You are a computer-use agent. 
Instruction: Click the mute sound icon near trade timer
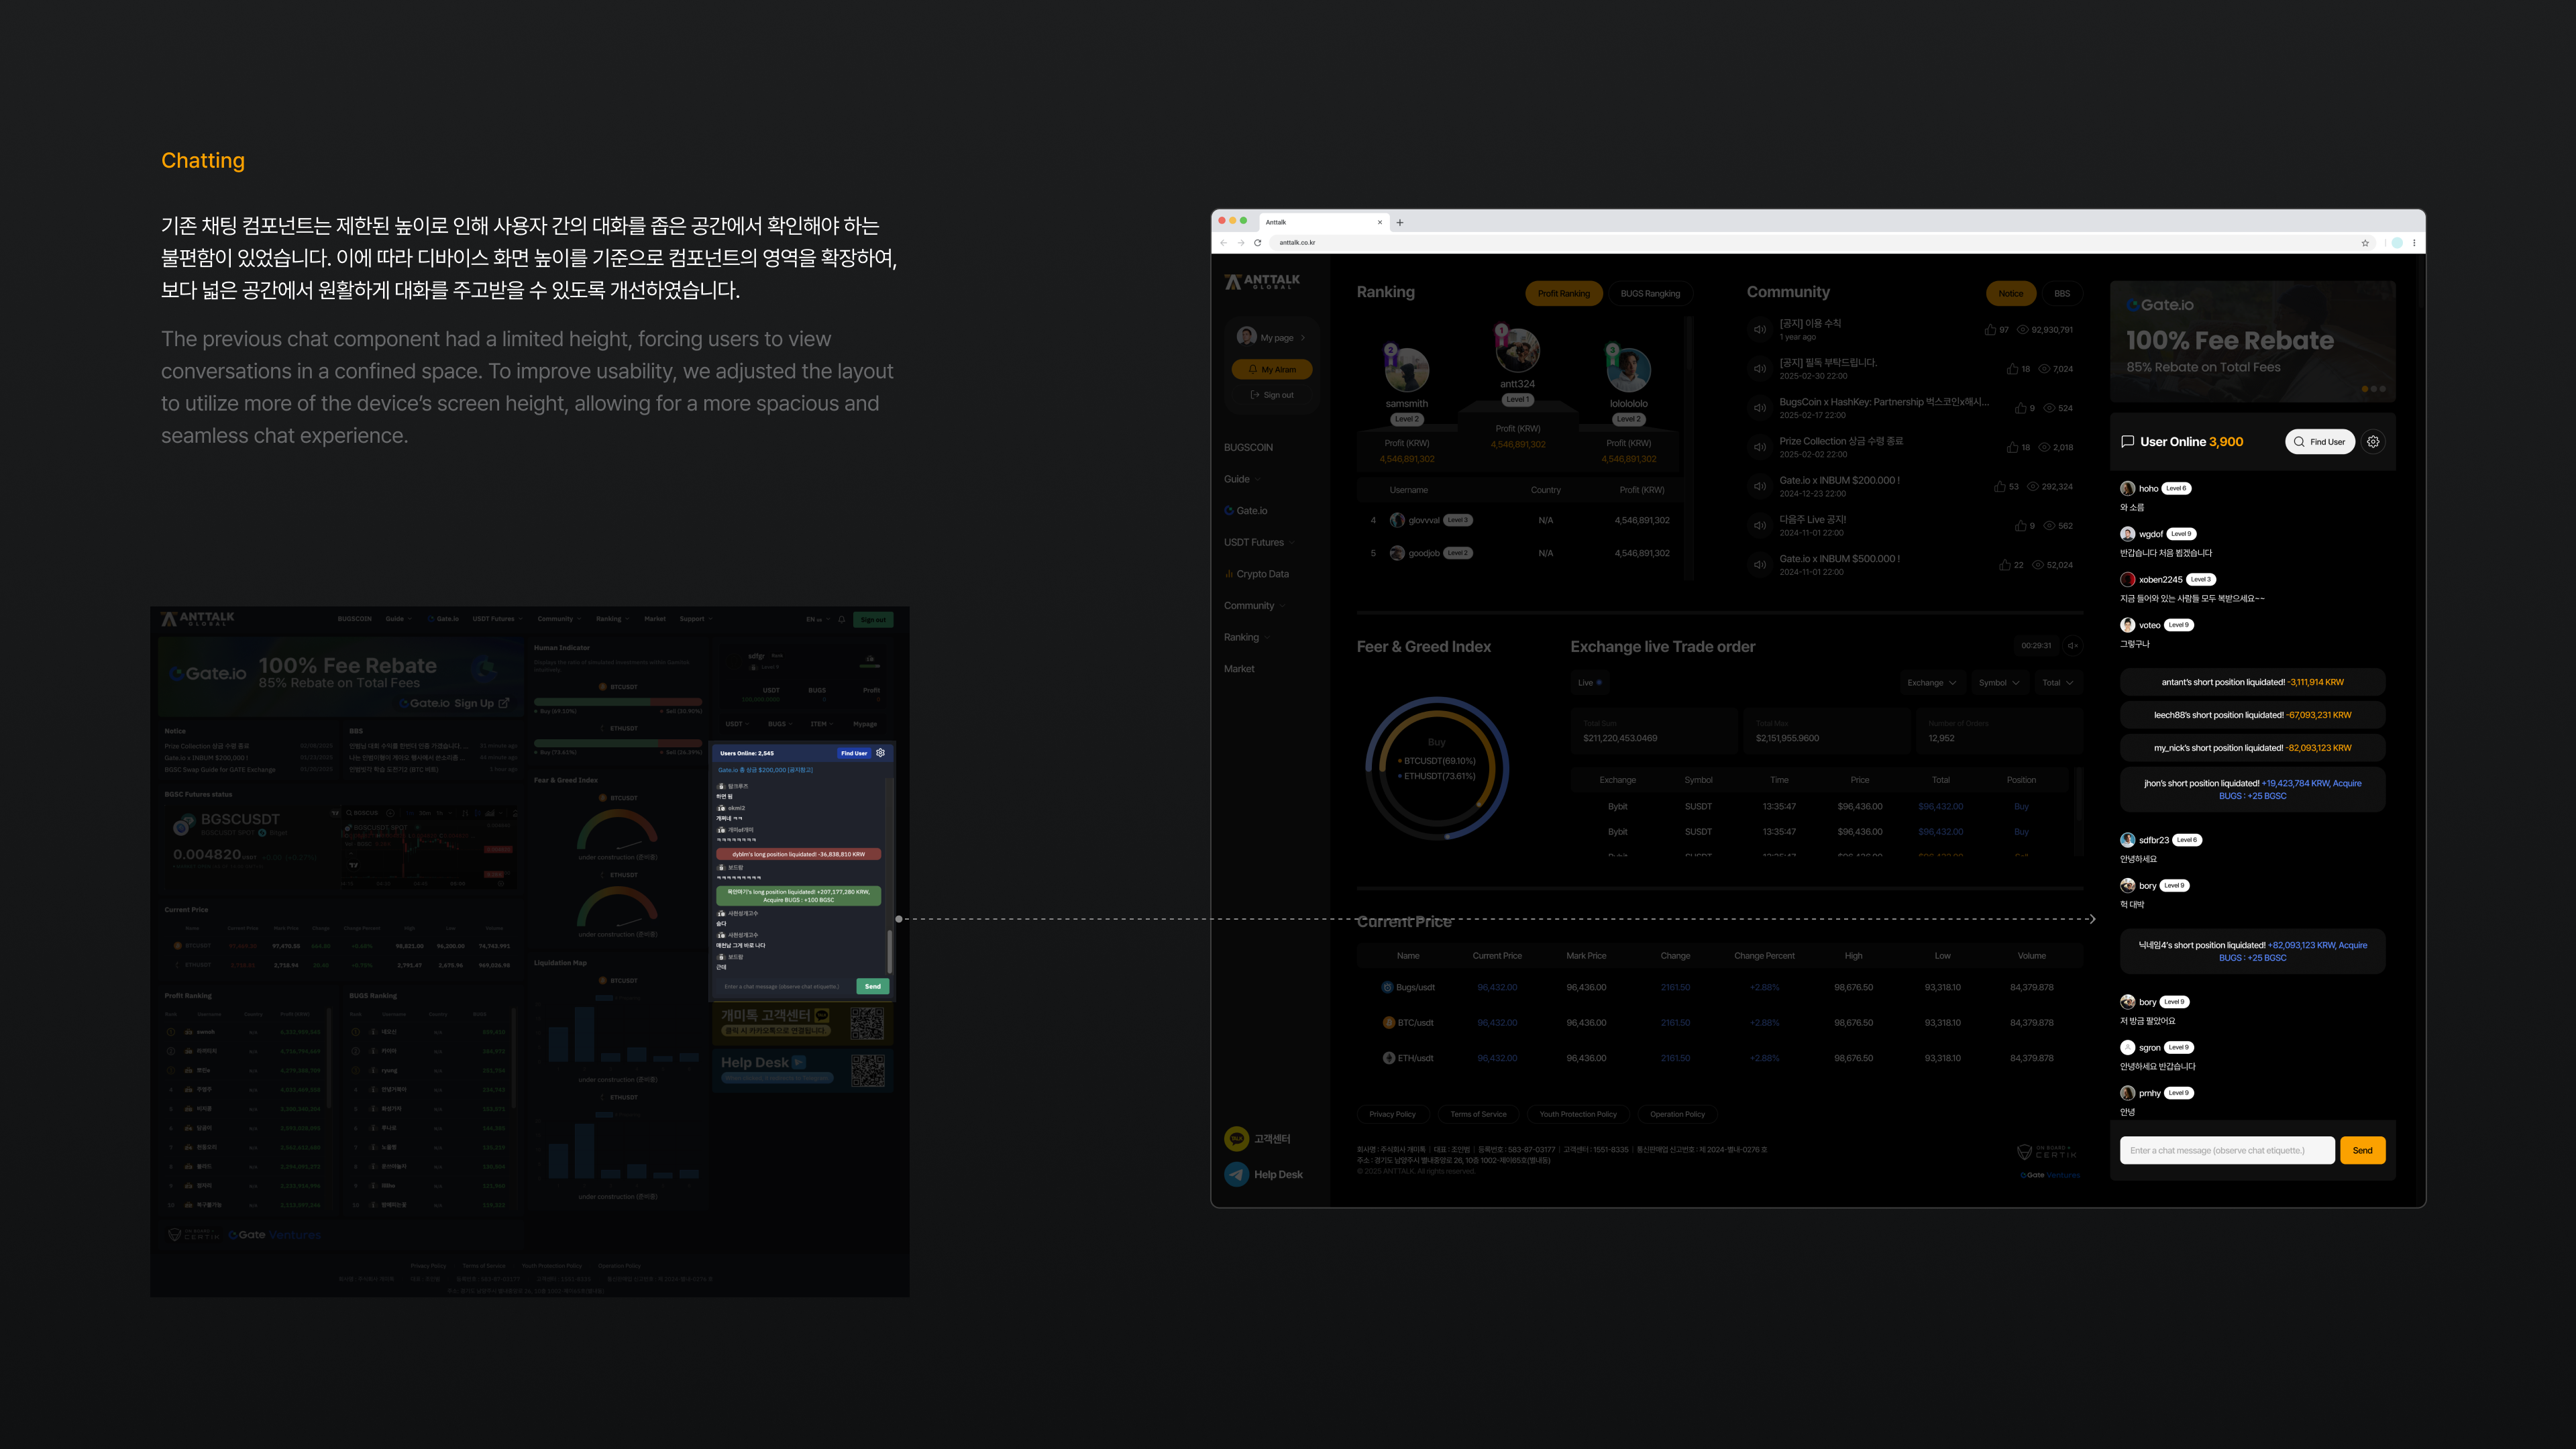click(x=2073, y=646)
